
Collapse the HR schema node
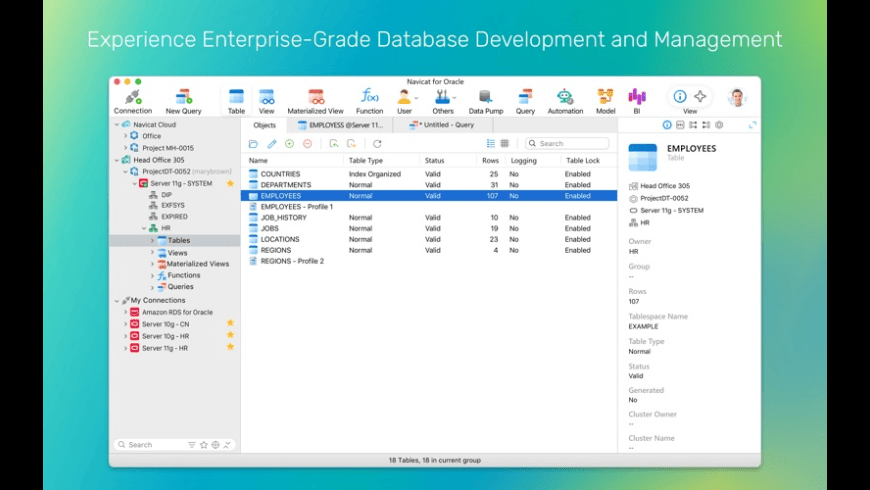point(144,228)
